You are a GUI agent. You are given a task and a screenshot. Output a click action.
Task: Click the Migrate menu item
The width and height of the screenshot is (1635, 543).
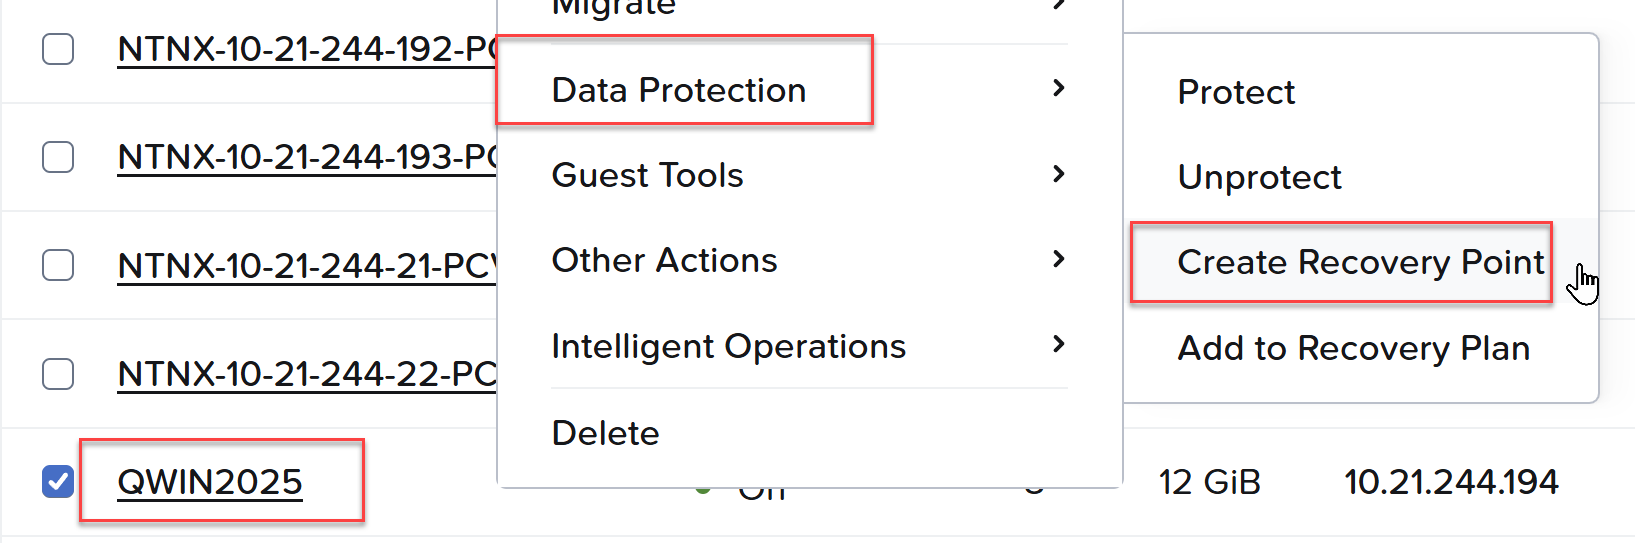[x=614, y=8]
